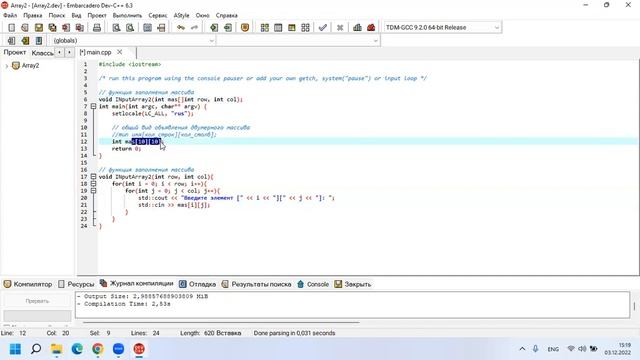Viewport: 640px width, 360px height.
Task: Start debugging with the checkmark icon
Action: pos(322,27)
